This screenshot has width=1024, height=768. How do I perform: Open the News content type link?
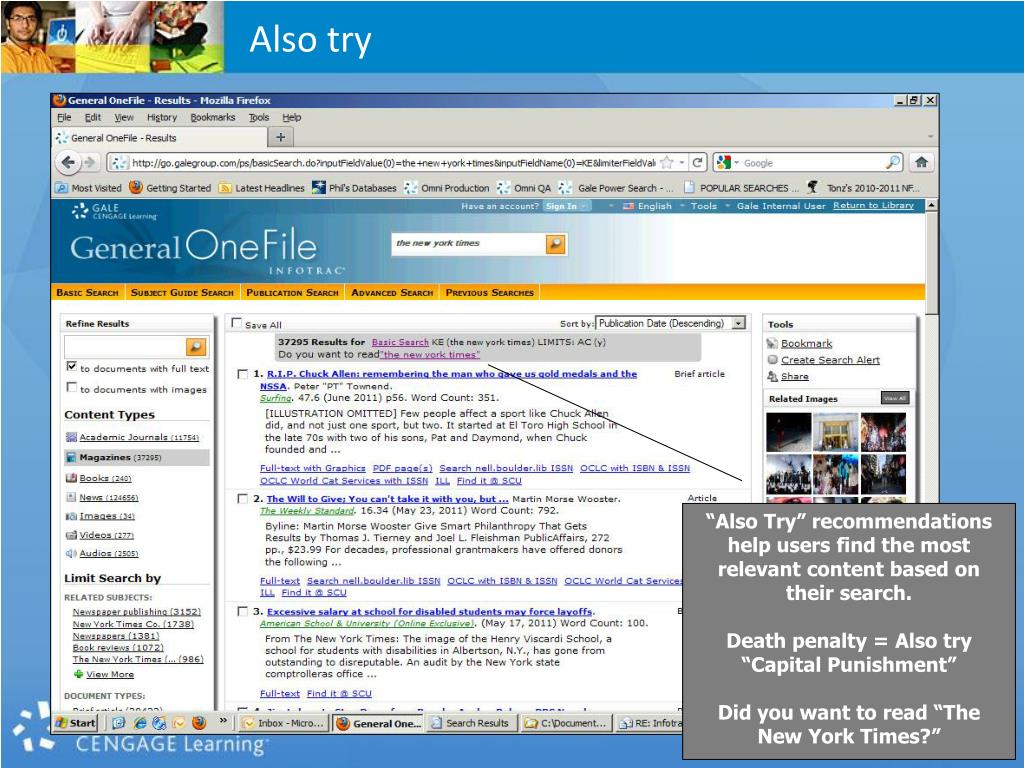[x=108, y=498]
